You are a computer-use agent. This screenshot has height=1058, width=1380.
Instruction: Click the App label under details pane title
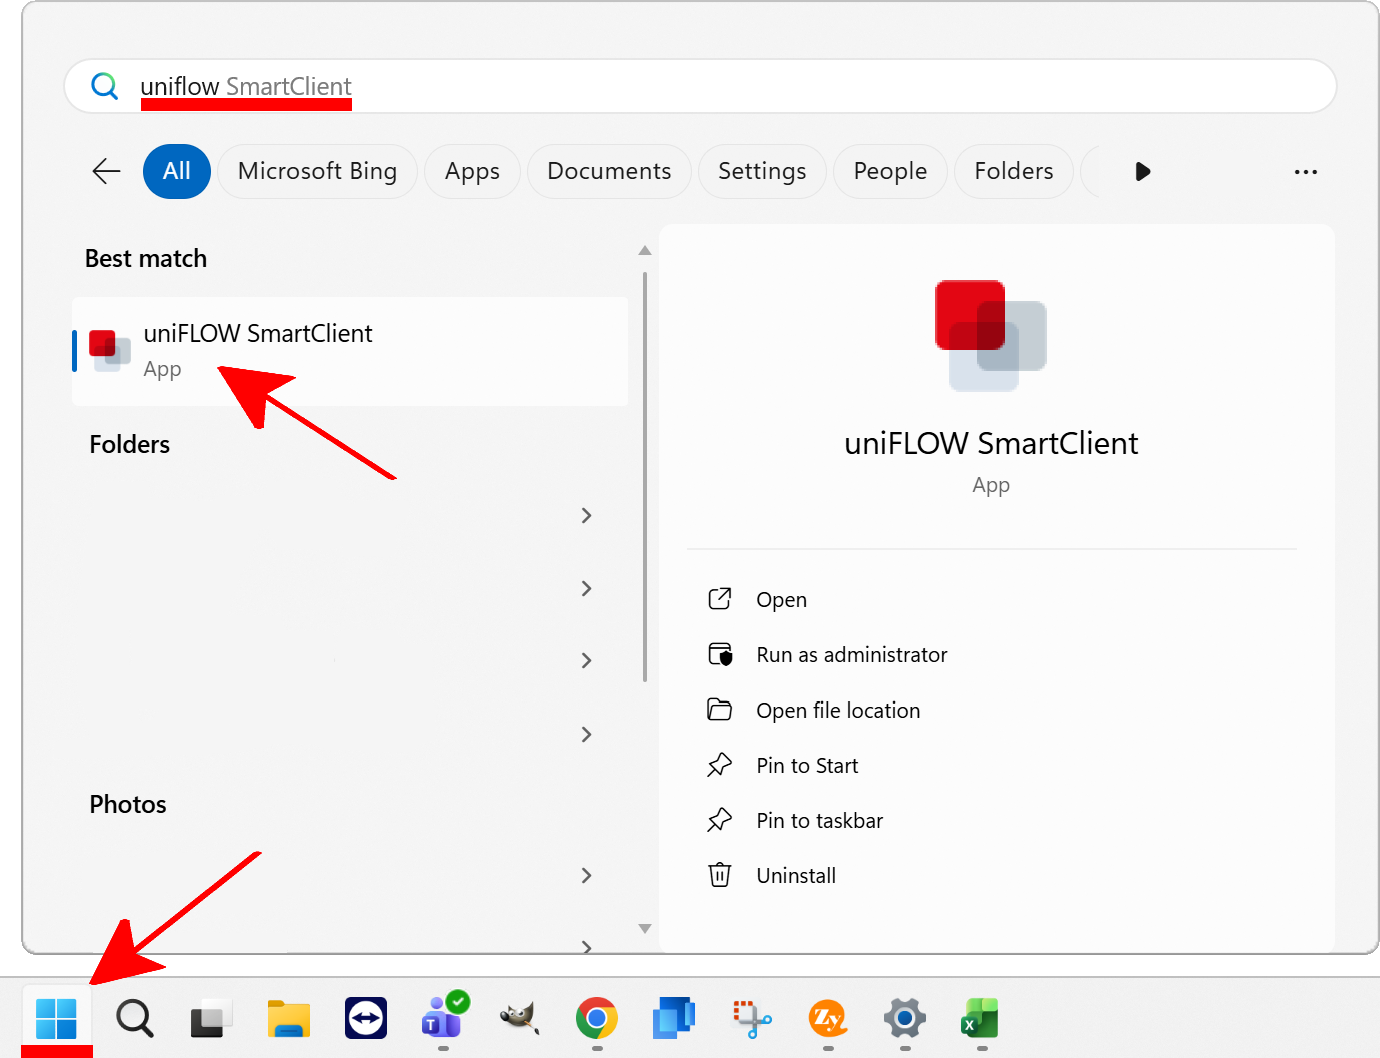pyautogui.click(x=991, y=486)
